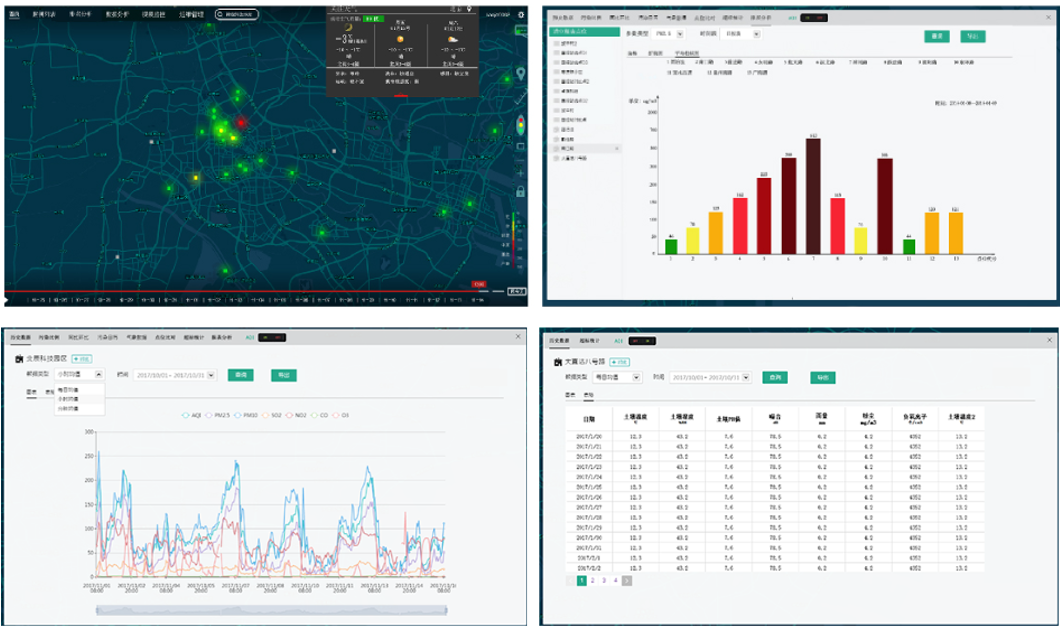
Task: Toggle the PM2.5 series in chart legend
Action: pyautogui.click(x=218, y=415)
